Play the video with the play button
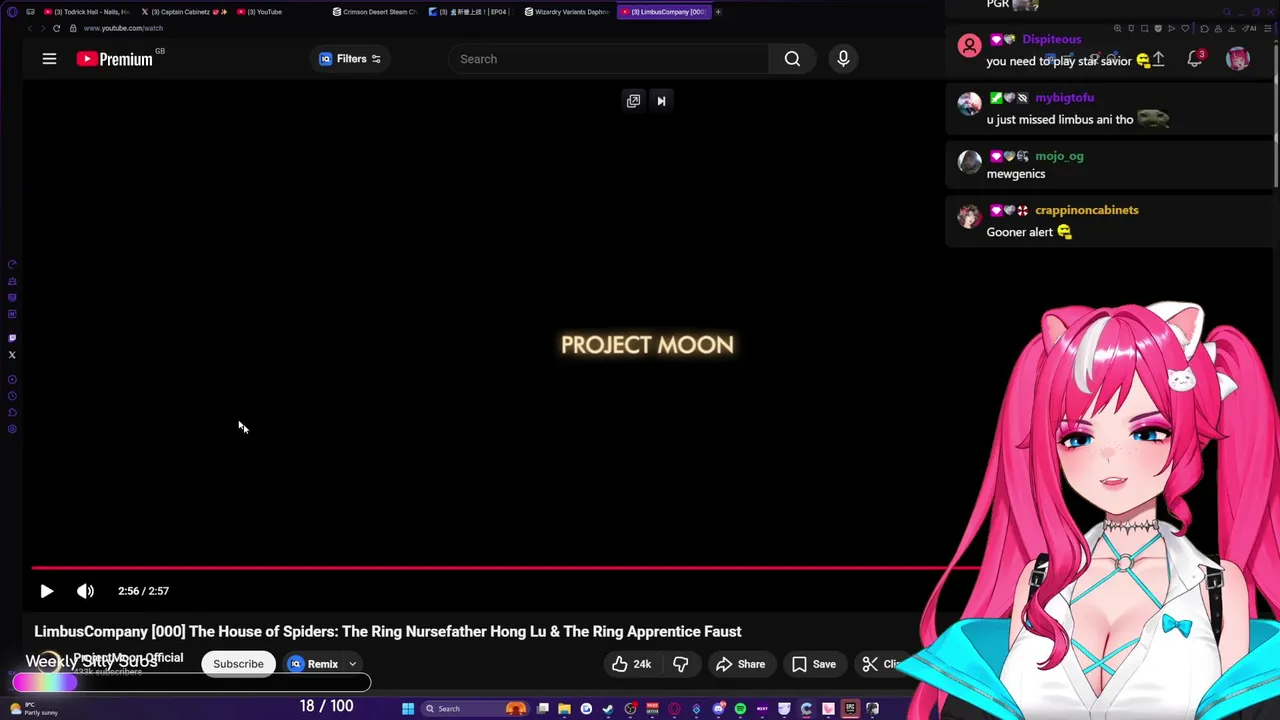This screenshot has width=1280, height=720. (46, 591)
